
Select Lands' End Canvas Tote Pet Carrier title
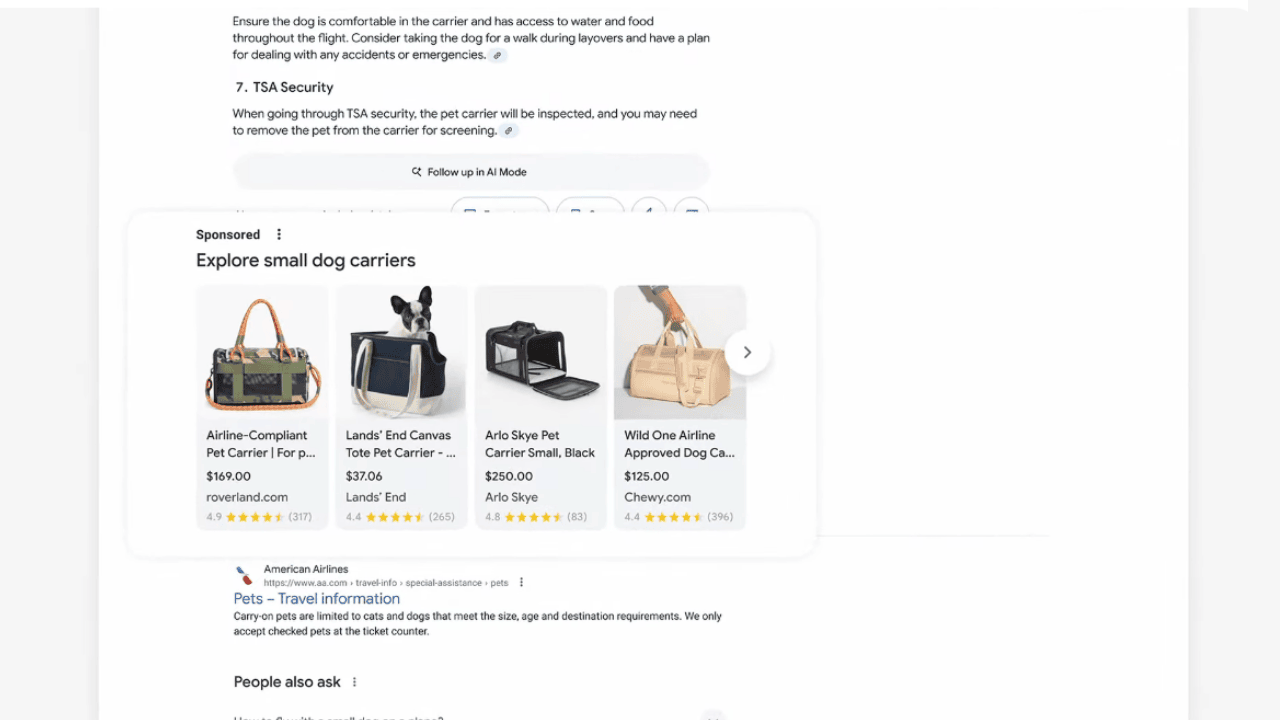click(x=400, y=444)
